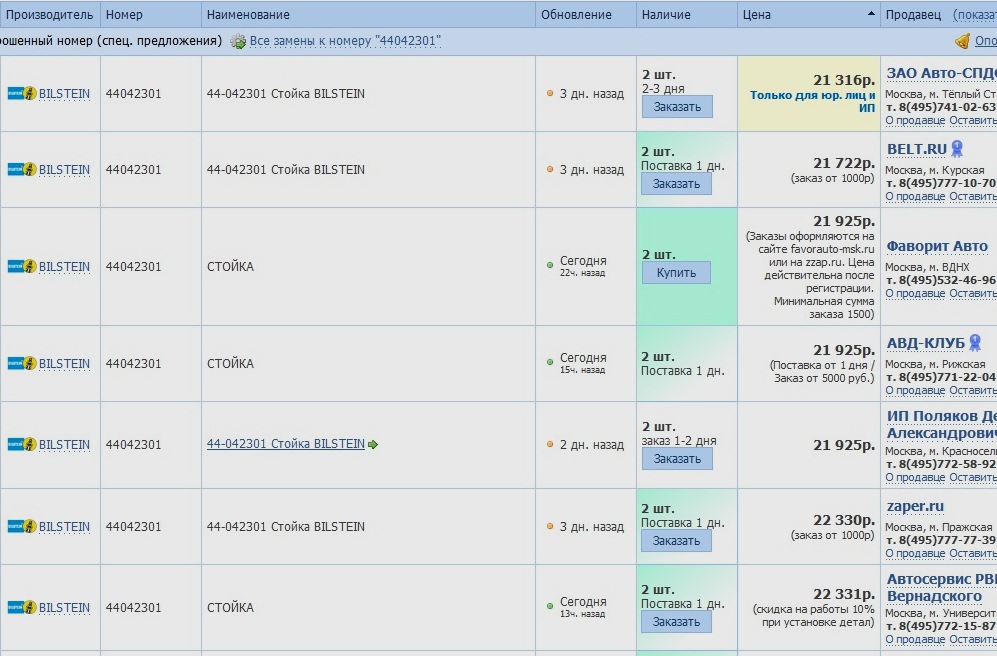997x656 pixels.
Task: Open BILSTEIN manufacturer link in the АВД-КЛУБ row
Action: 64,364
